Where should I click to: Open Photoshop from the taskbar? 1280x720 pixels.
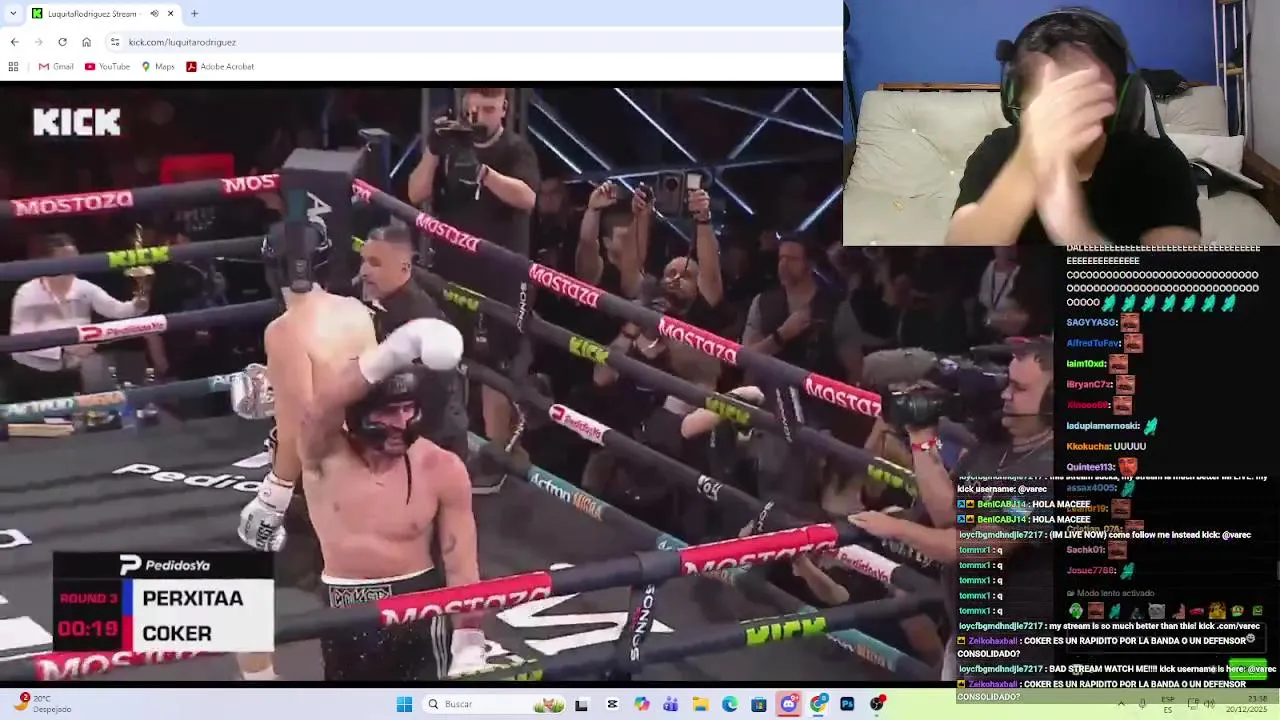(x=848, y=704)
